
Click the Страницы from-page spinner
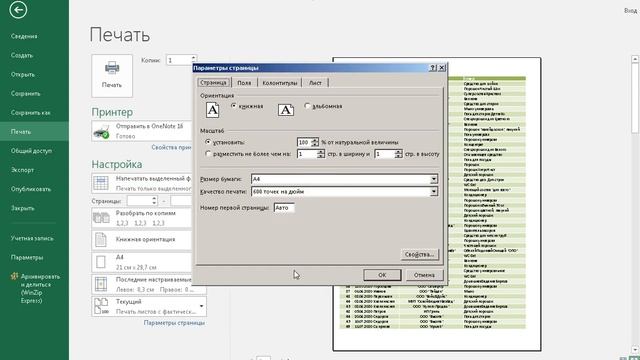pyautogui.click(x=154, y=200)
